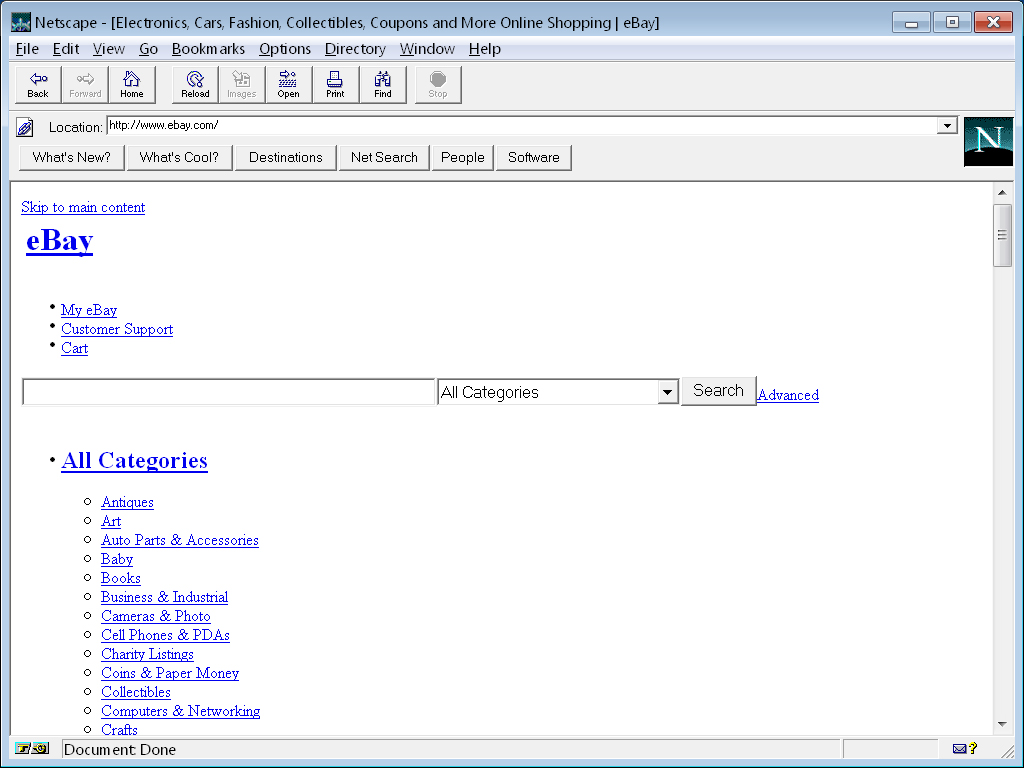
Task: Click the Print toolbar icon
Action: 335,85
